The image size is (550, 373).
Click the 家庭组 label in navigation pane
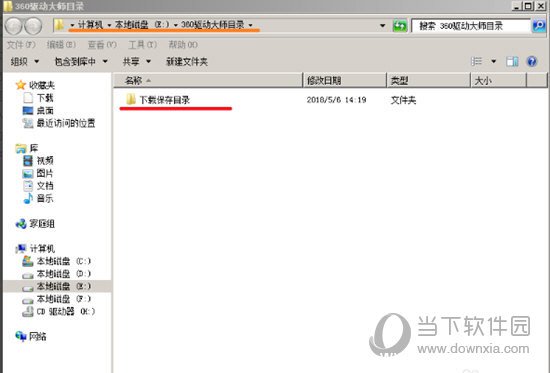click(42, 224)
